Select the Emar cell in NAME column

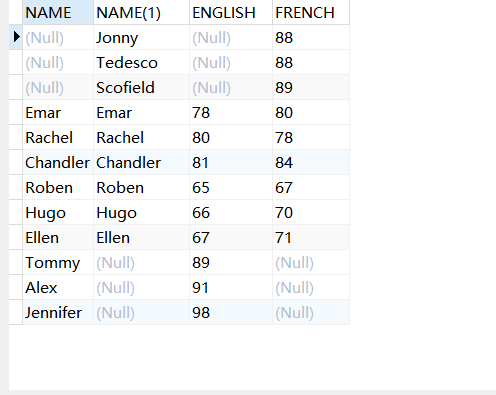(x=58, y=112)
